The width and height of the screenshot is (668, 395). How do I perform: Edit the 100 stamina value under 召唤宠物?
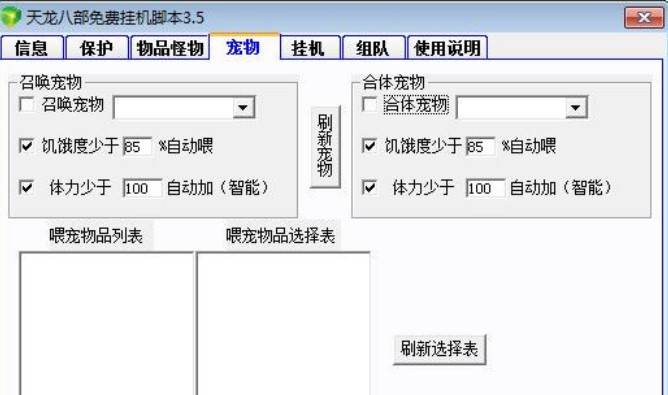(142, 188)
